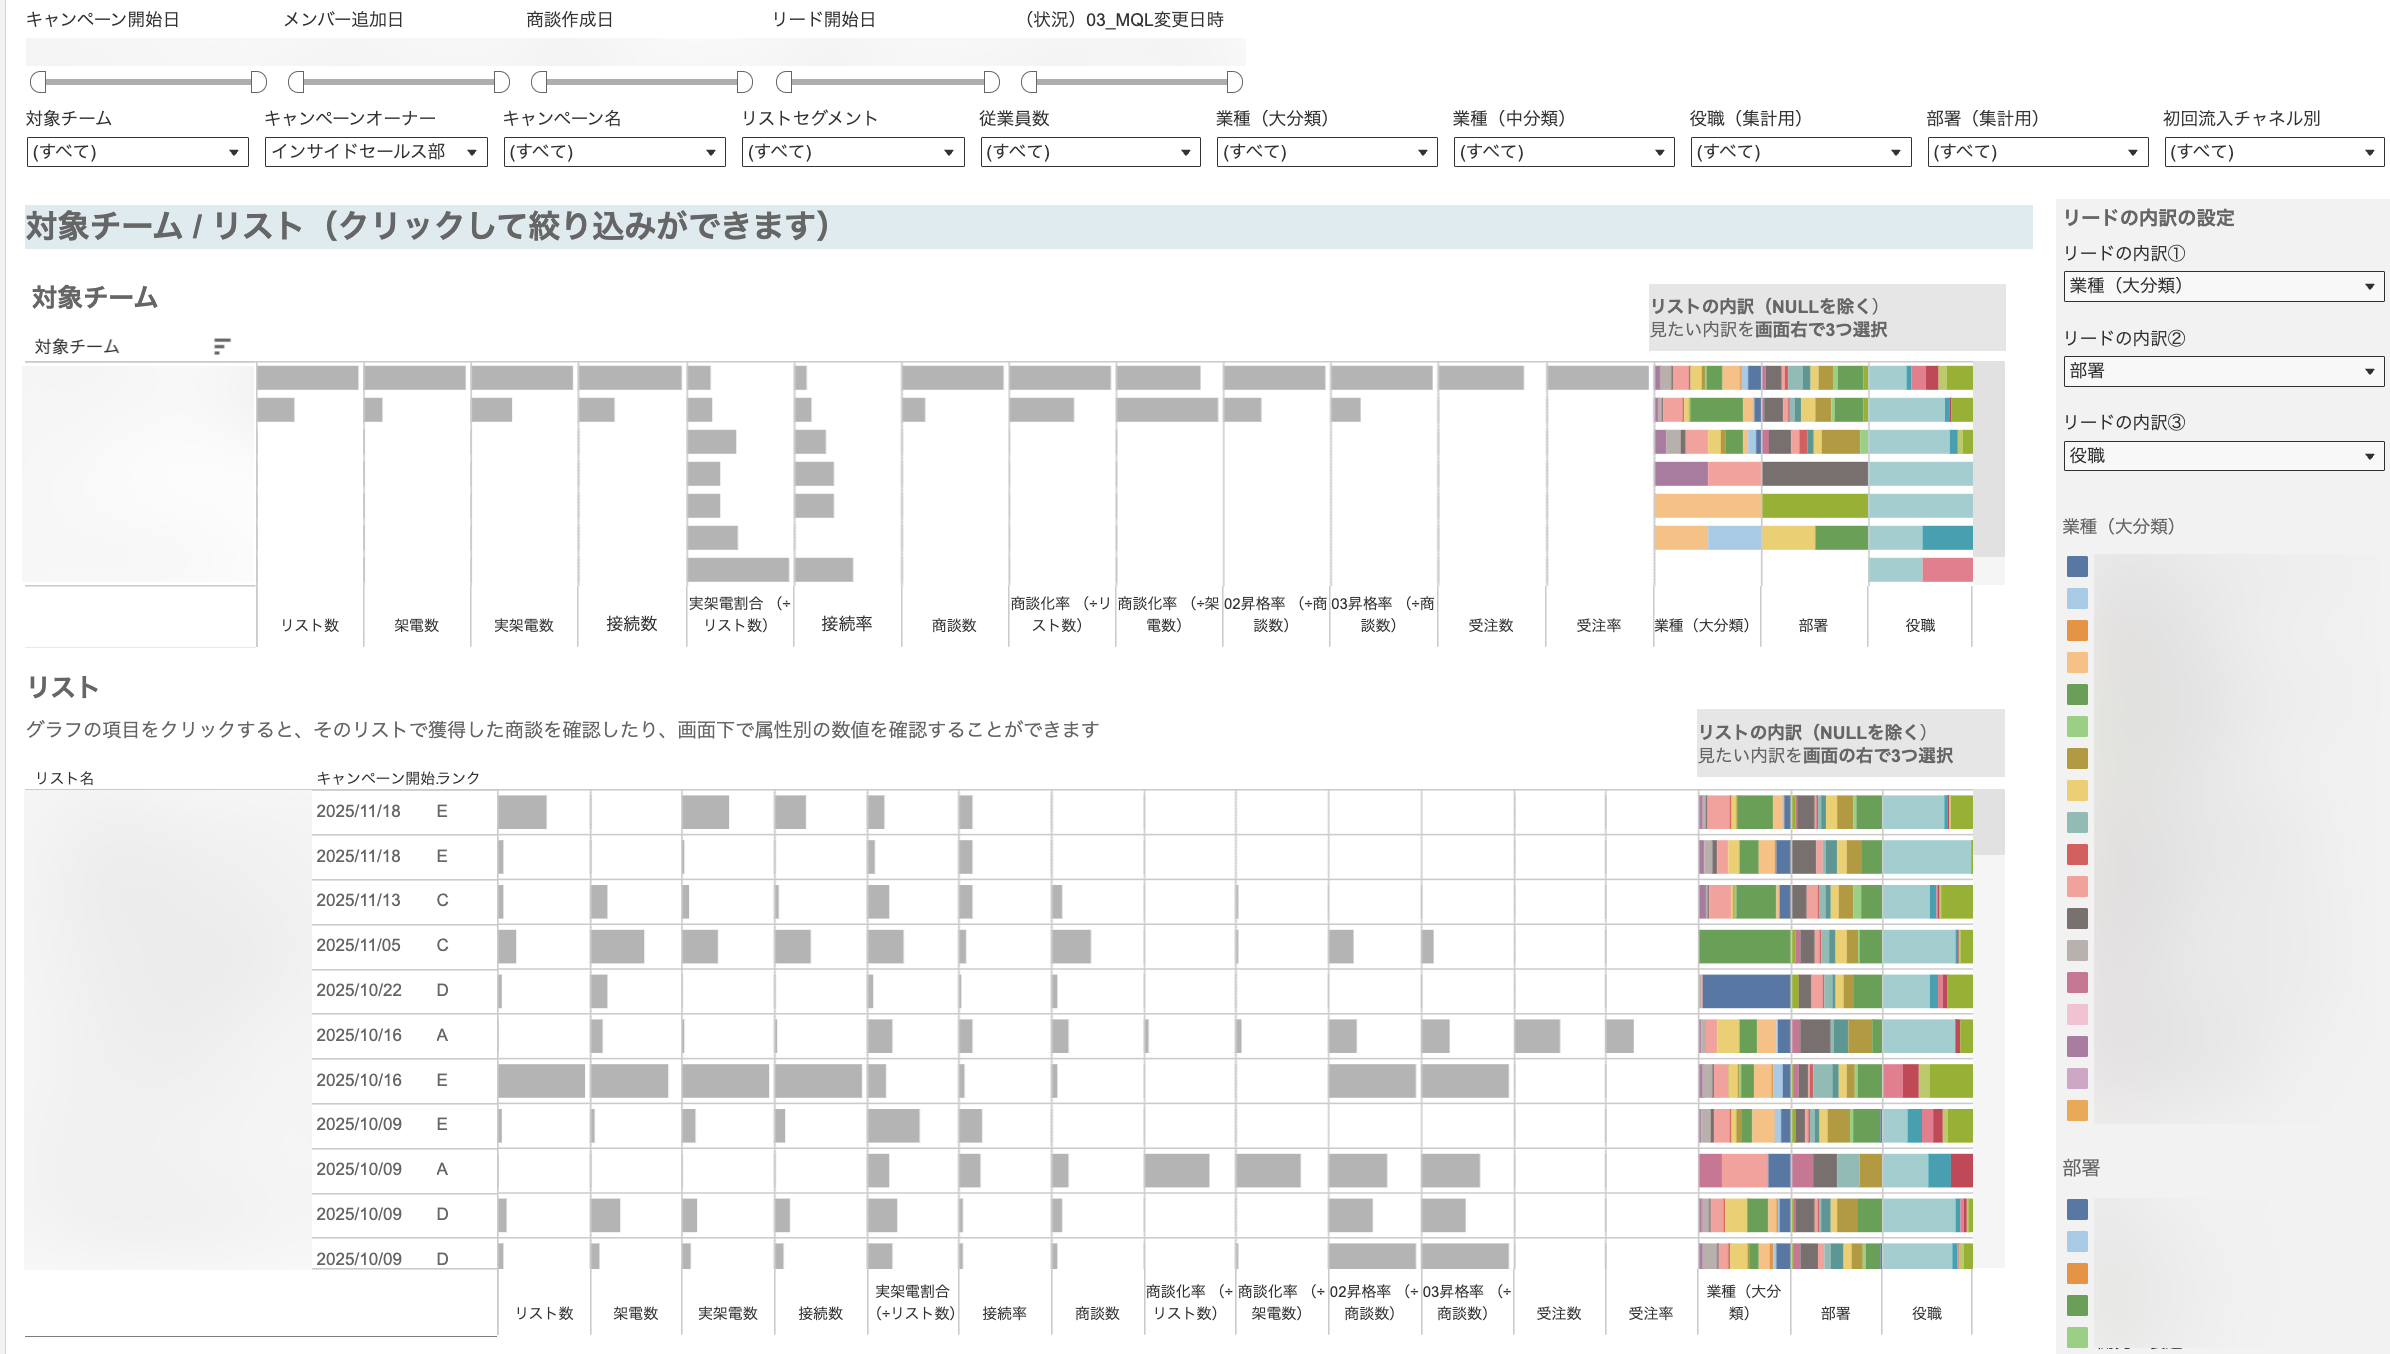Screen dimensions: 2390x1354
Task: Open リードの内訳② dropdown showing 部署
Action: (x=2223, y=371)
